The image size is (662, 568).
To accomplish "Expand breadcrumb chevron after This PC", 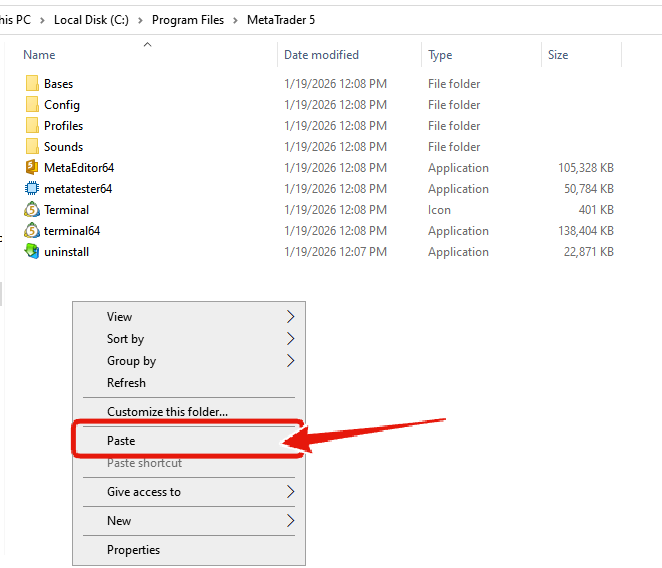I will (42, 20).
